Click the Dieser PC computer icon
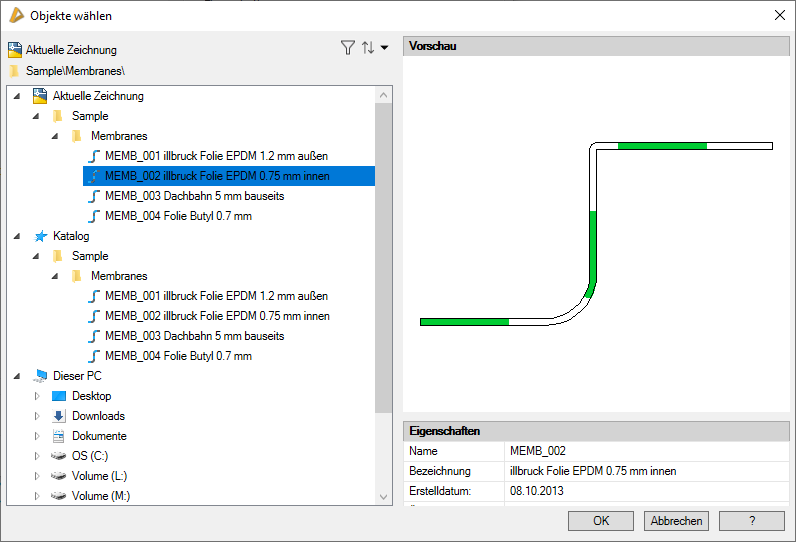The image size is (796, 542). (x=40, y=376)
